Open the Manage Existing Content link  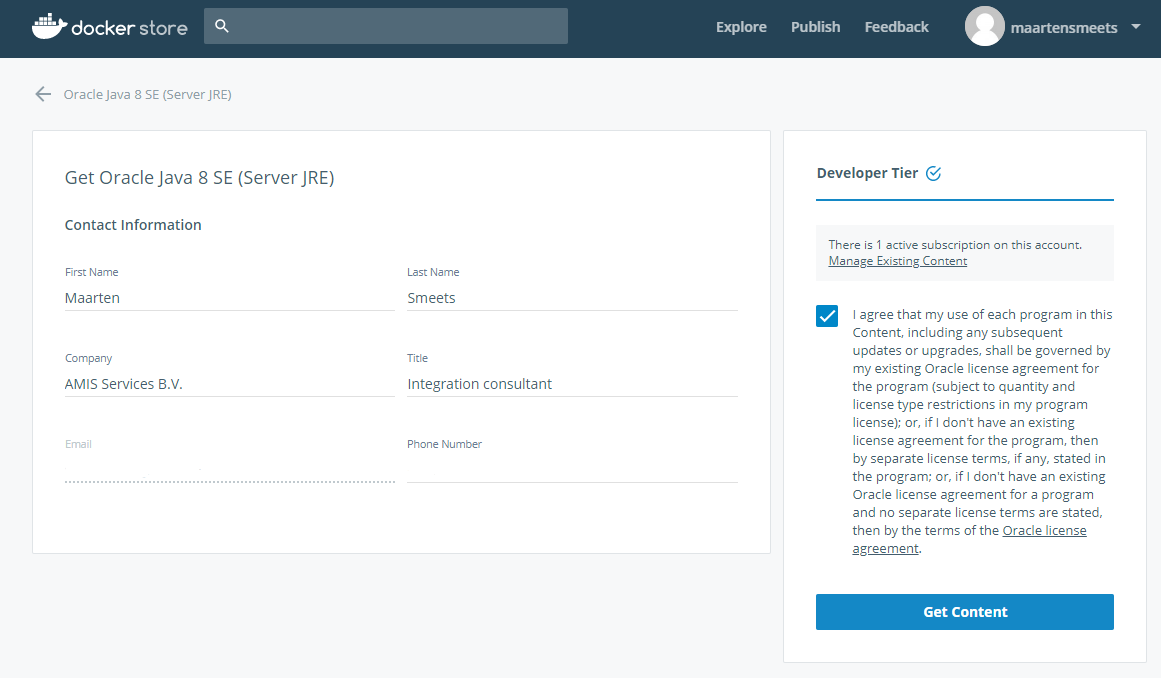[897, 260]
